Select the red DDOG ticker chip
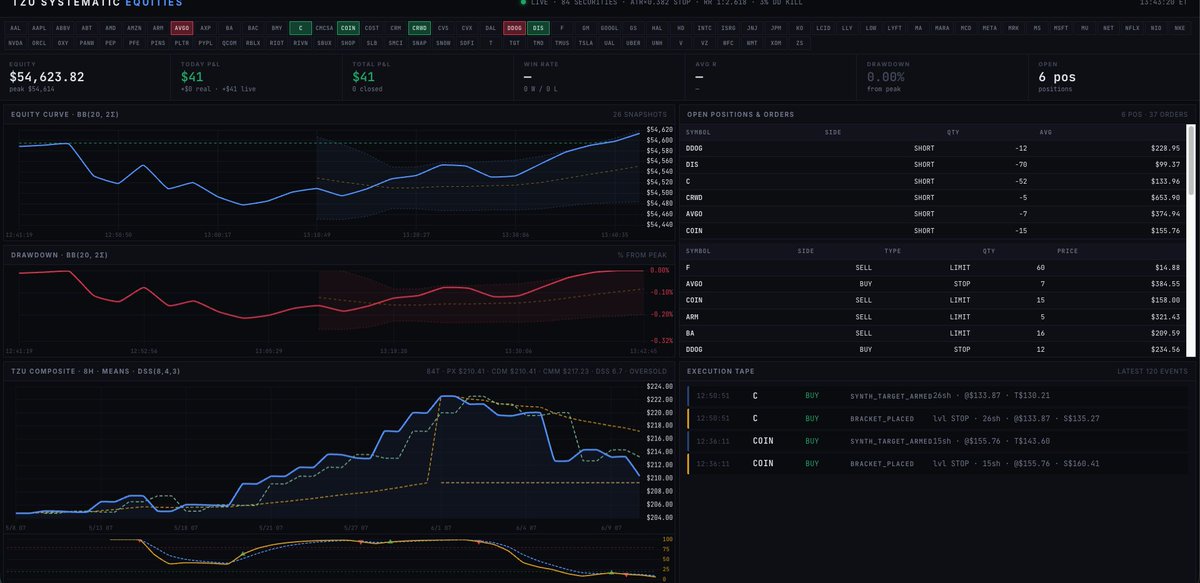Image resolution: width=1200 pixels, height=583 pixels. click(x=514, y=28)
